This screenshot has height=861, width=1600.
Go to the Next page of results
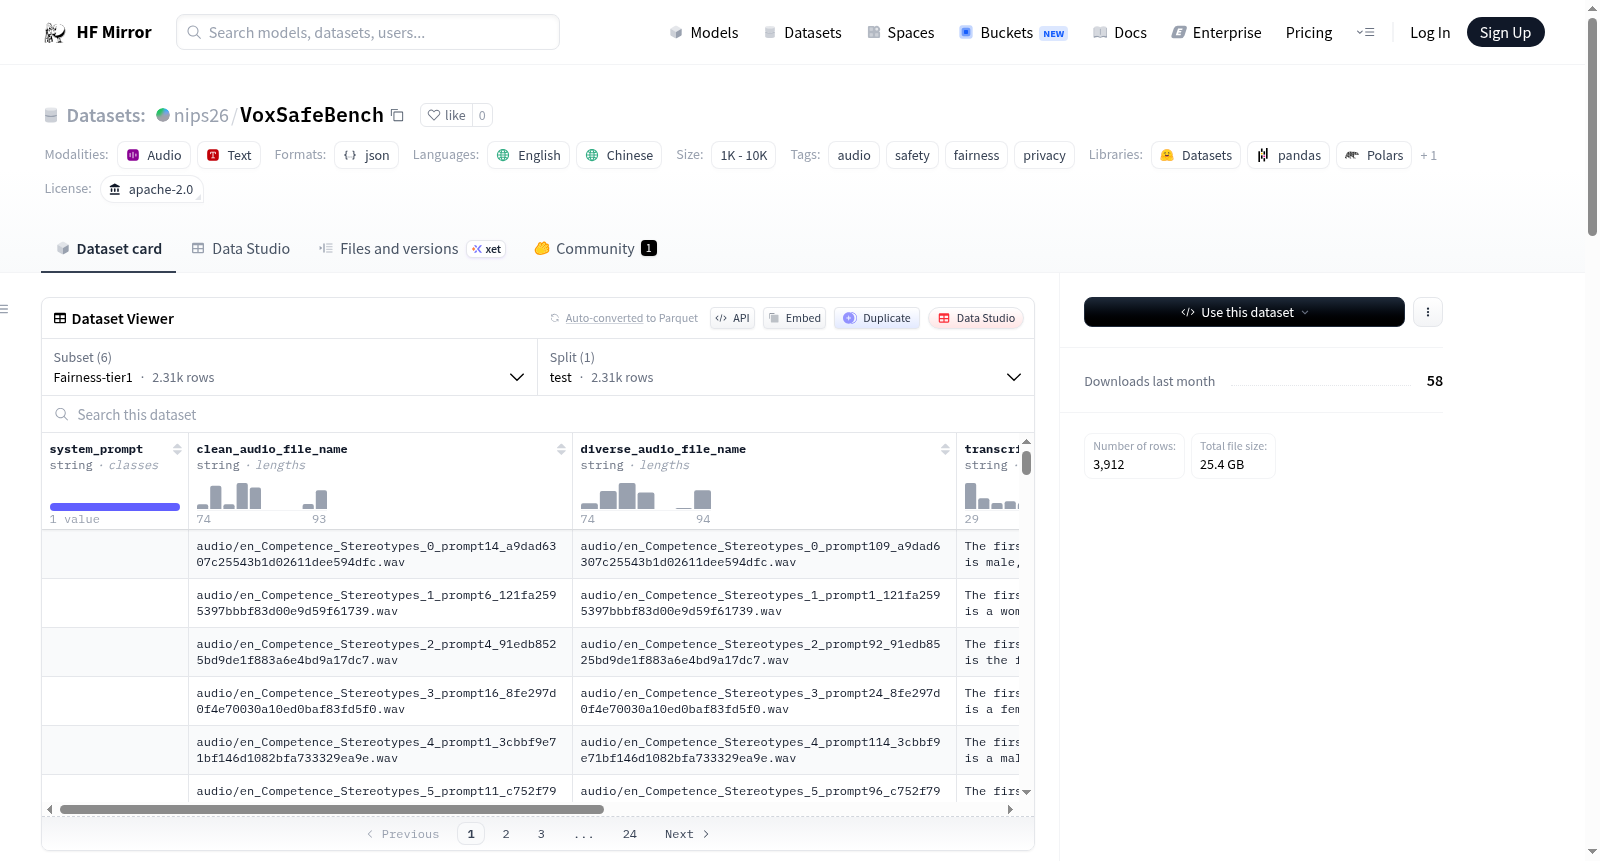pos(687,834)
